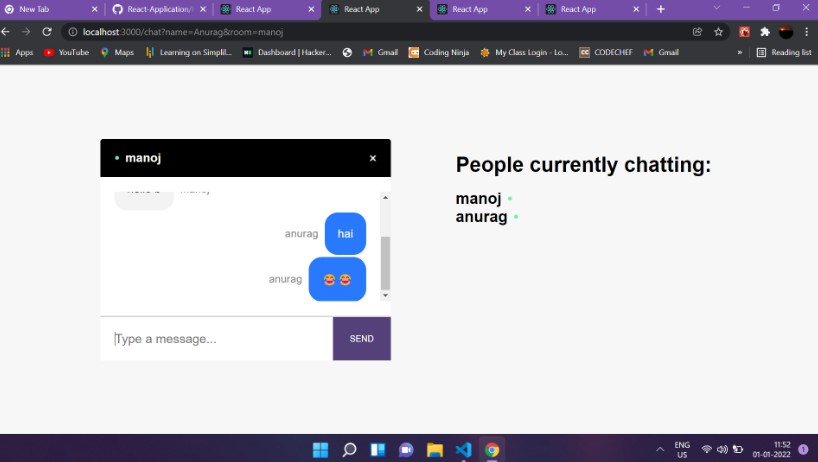Open battery status icon
The width and height of the screenshot is (818, 462).
pos(738,449)
